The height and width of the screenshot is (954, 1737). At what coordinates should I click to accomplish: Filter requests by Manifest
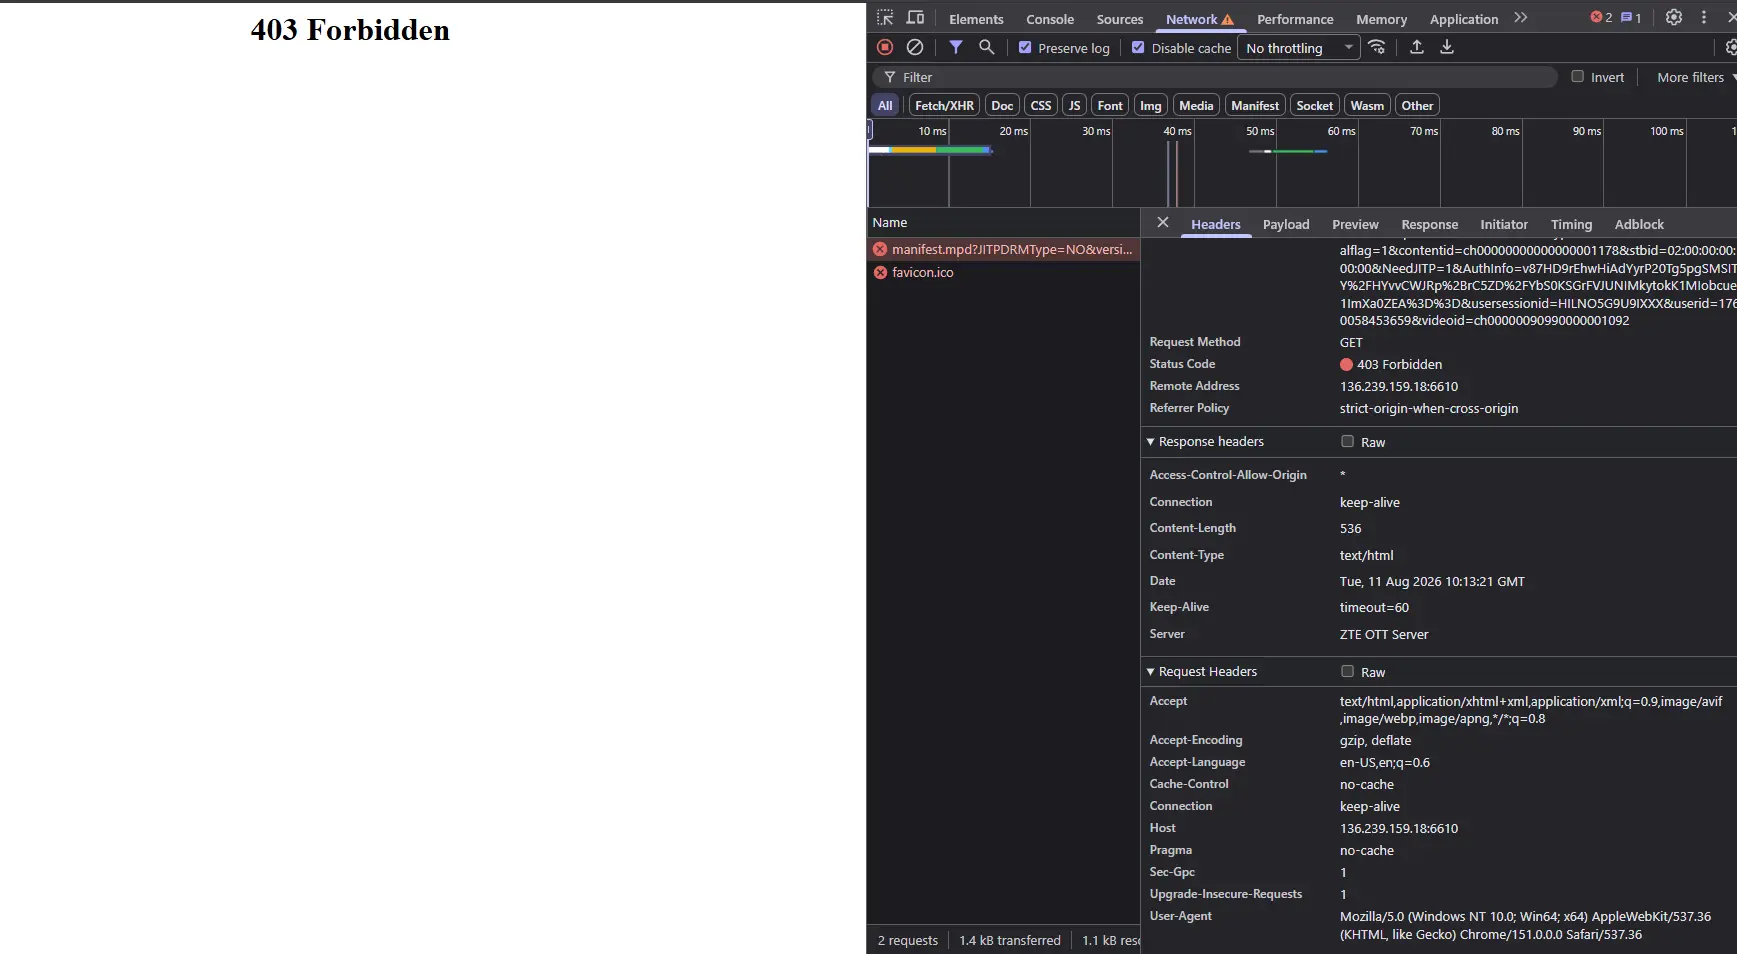1255,105
